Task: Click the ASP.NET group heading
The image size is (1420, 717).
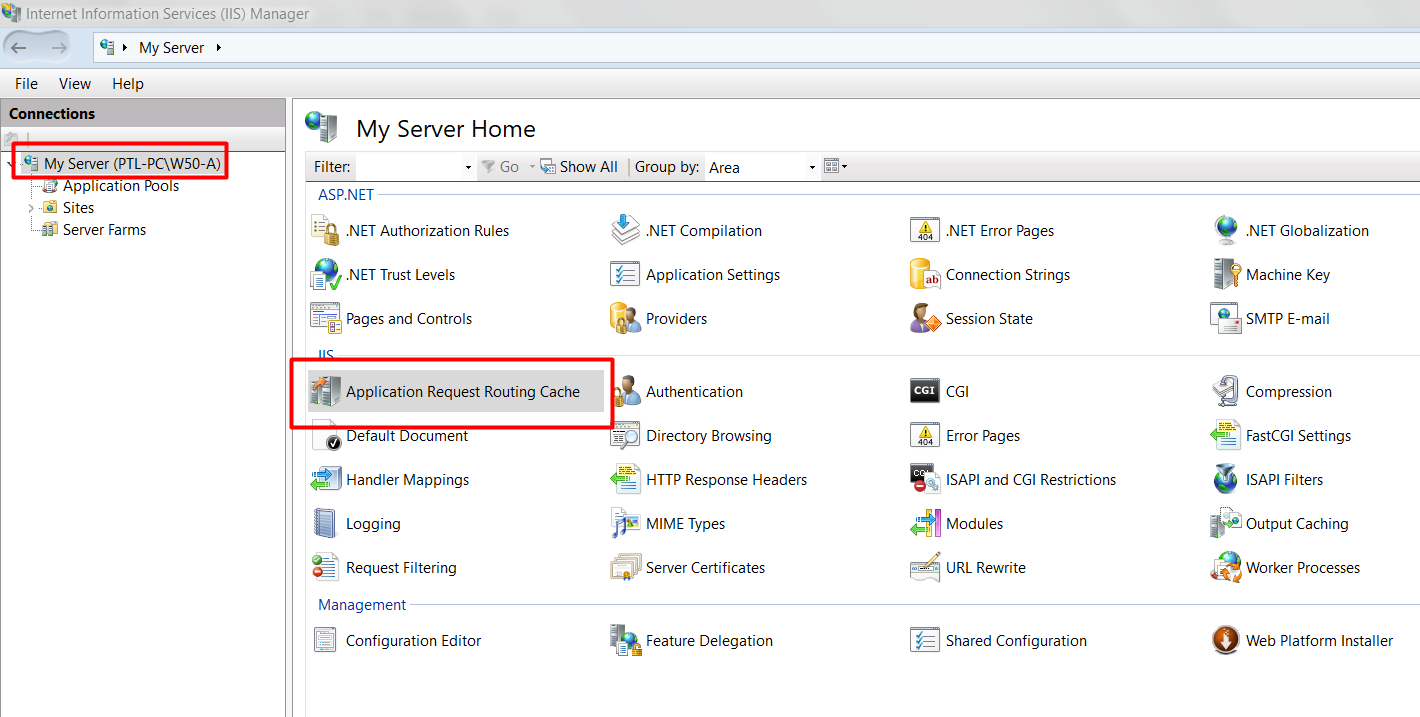Action: pyautogui.click(x=346, y=195)
